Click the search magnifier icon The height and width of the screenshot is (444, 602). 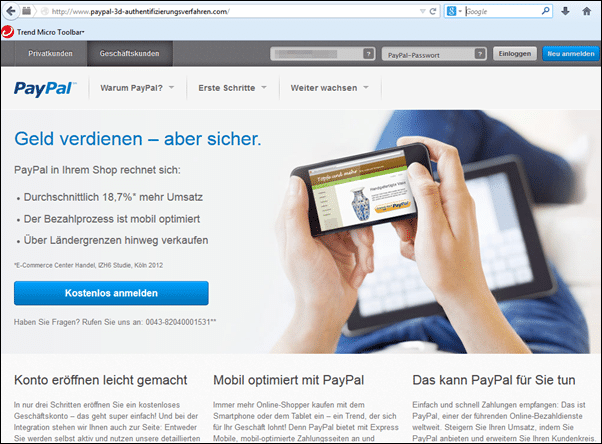tap(546, 11)
